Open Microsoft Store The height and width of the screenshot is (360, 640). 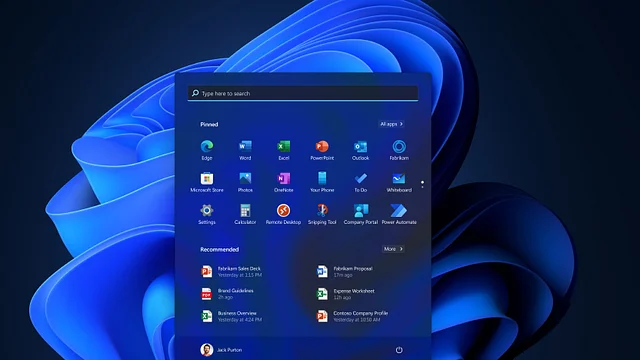click(207, 182)
